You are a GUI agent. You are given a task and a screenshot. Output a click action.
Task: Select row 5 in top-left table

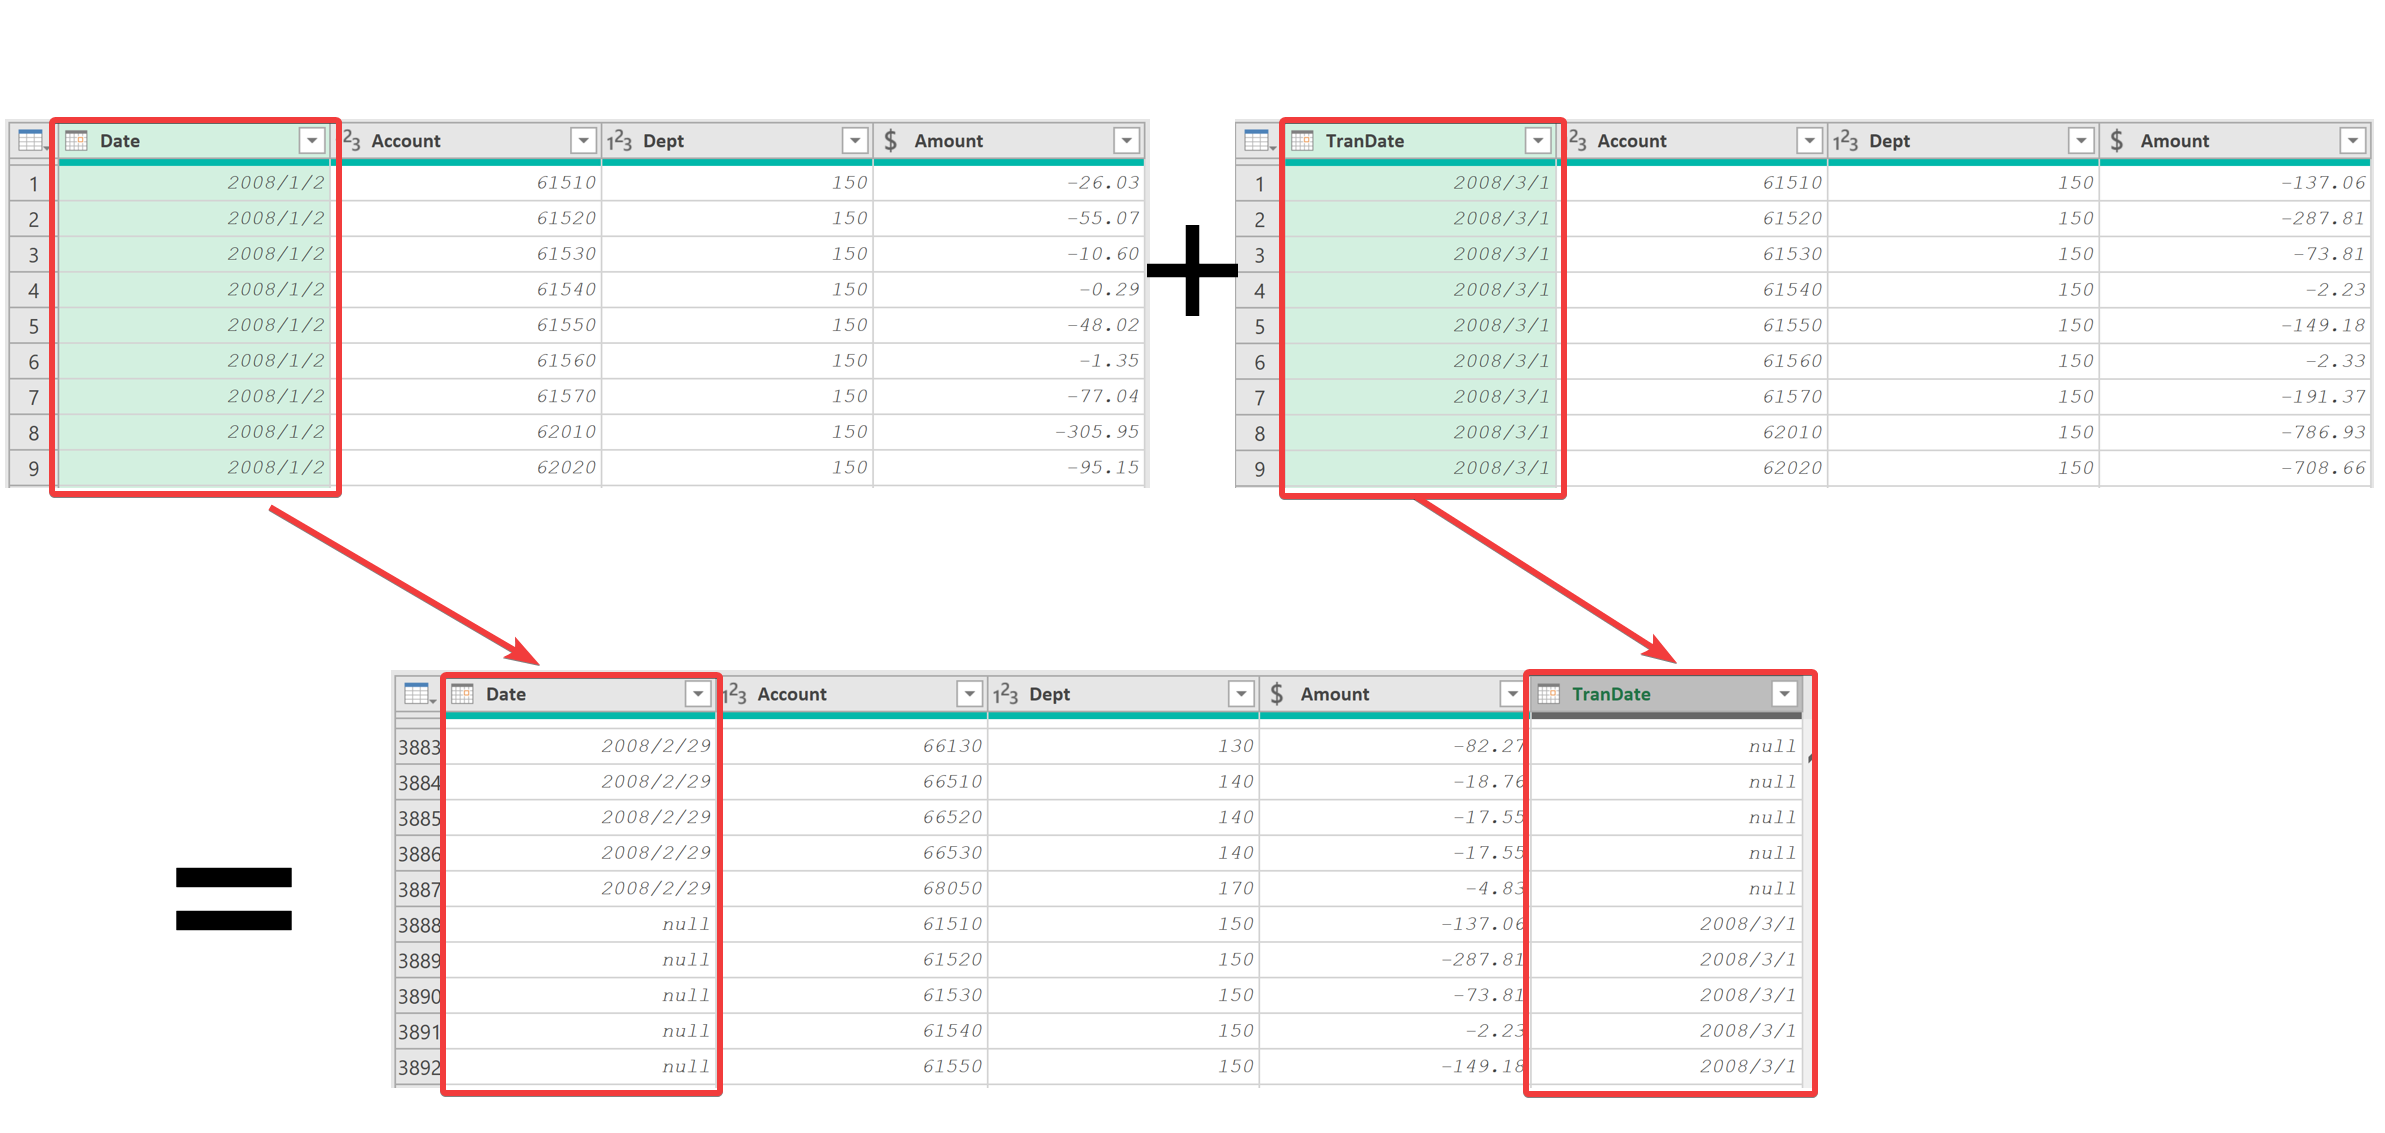pos(33,327)
